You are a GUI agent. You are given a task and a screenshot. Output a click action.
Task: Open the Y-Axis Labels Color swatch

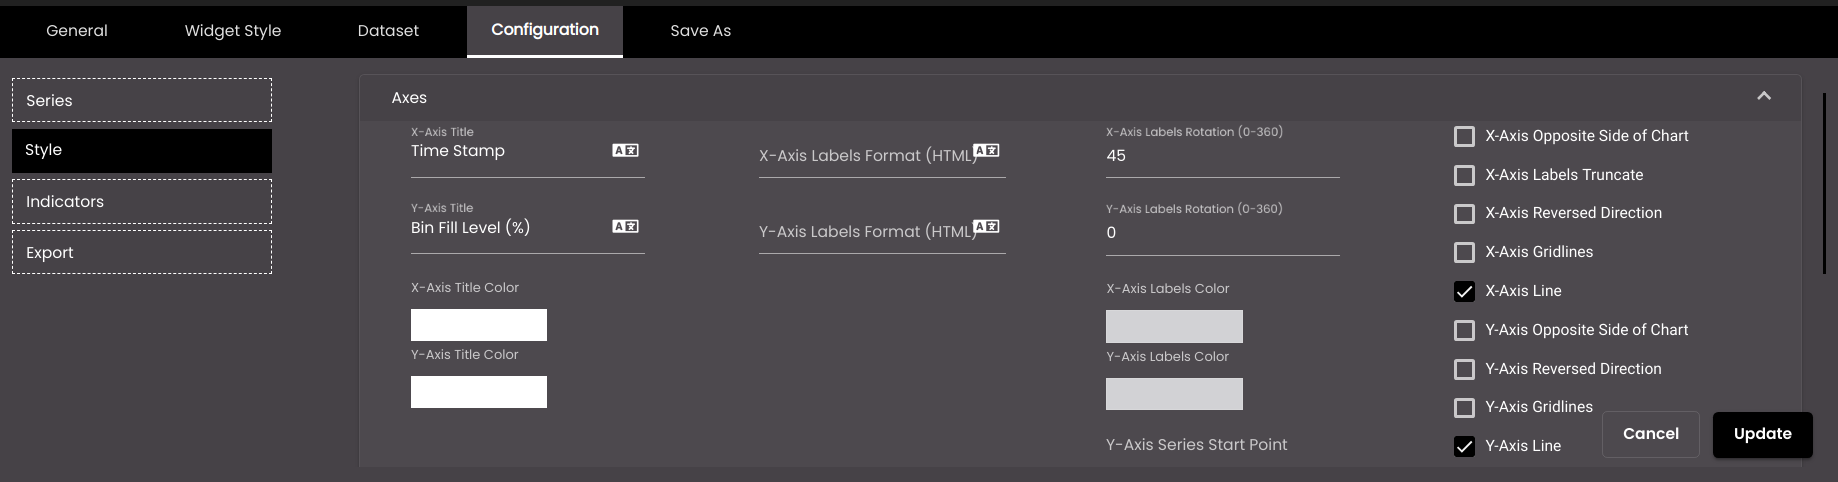point(1174,394)
